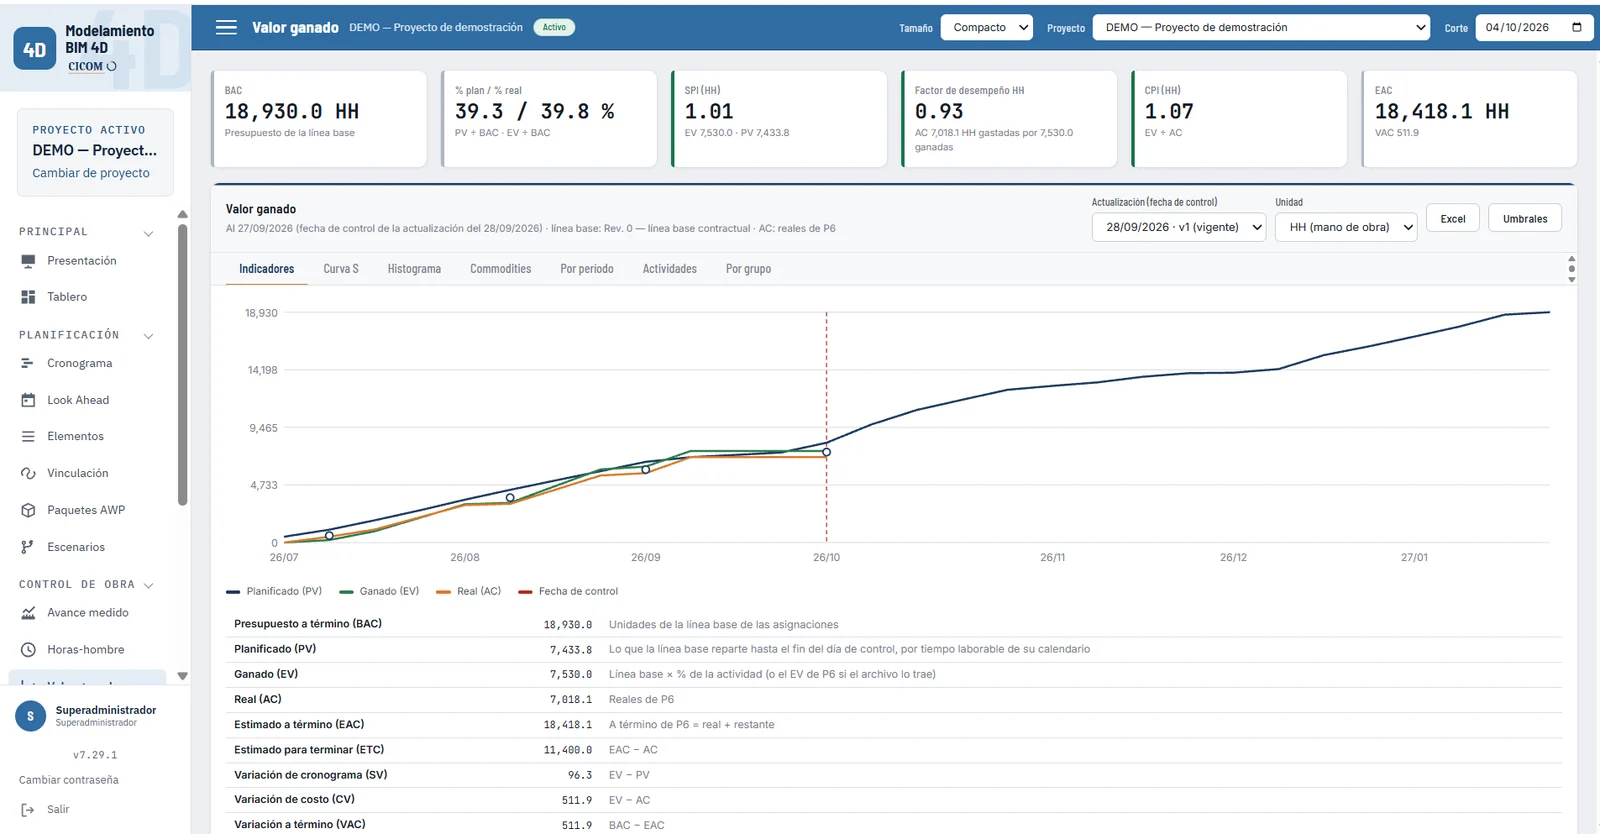Image resolution: width=1600 pixels, height=834 pixels.
Task: Click the Vinculación link icon
Action: (x=28, y=474)
